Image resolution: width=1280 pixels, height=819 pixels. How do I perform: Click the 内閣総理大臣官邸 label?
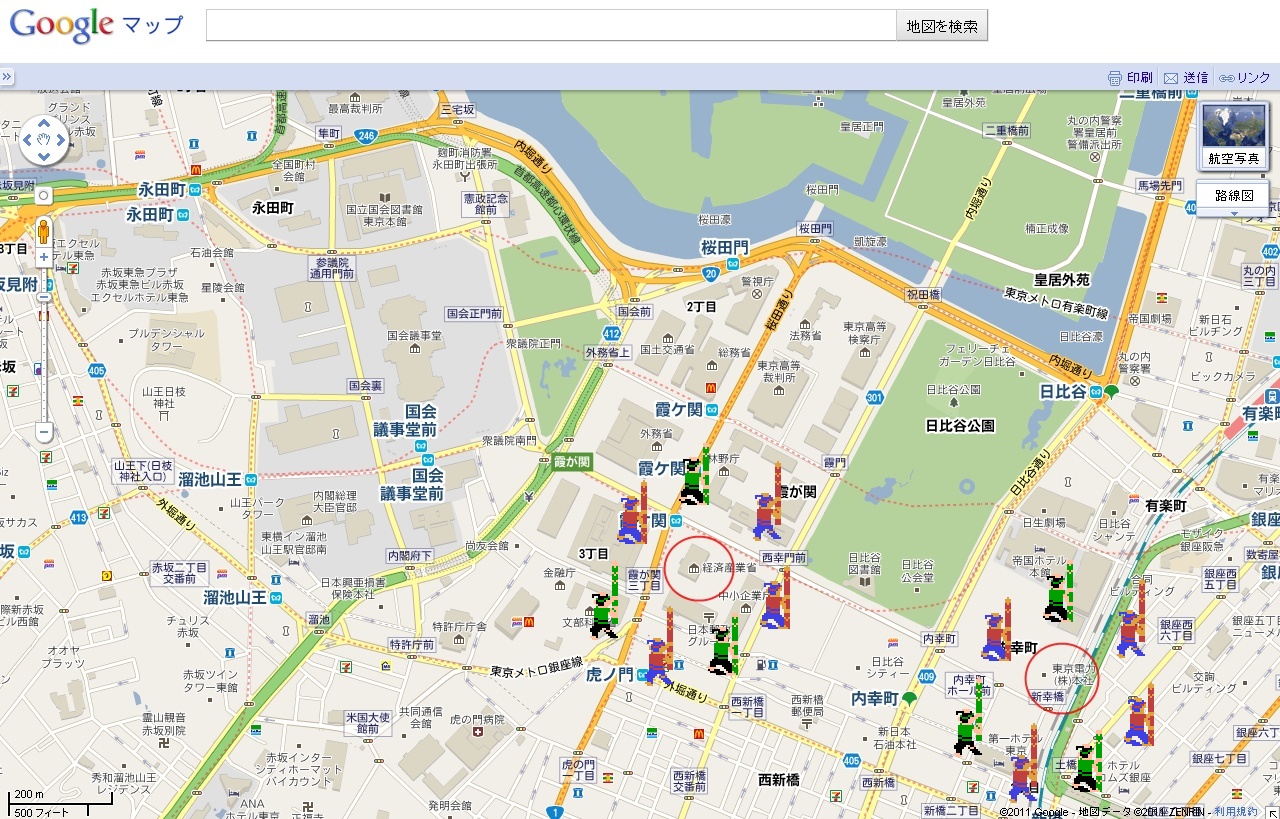(336, 501)
